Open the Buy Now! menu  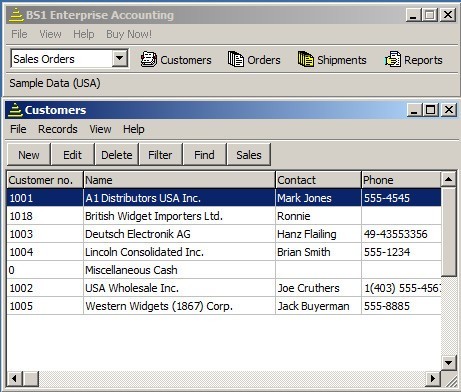tap(129, 34)
